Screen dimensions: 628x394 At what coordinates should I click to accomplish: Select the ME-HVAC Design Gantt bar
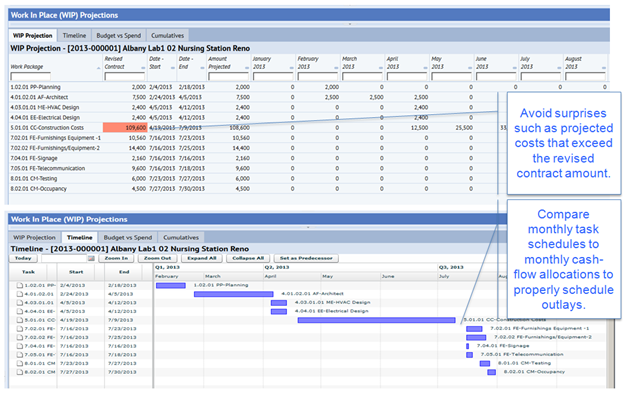point(279,303)
